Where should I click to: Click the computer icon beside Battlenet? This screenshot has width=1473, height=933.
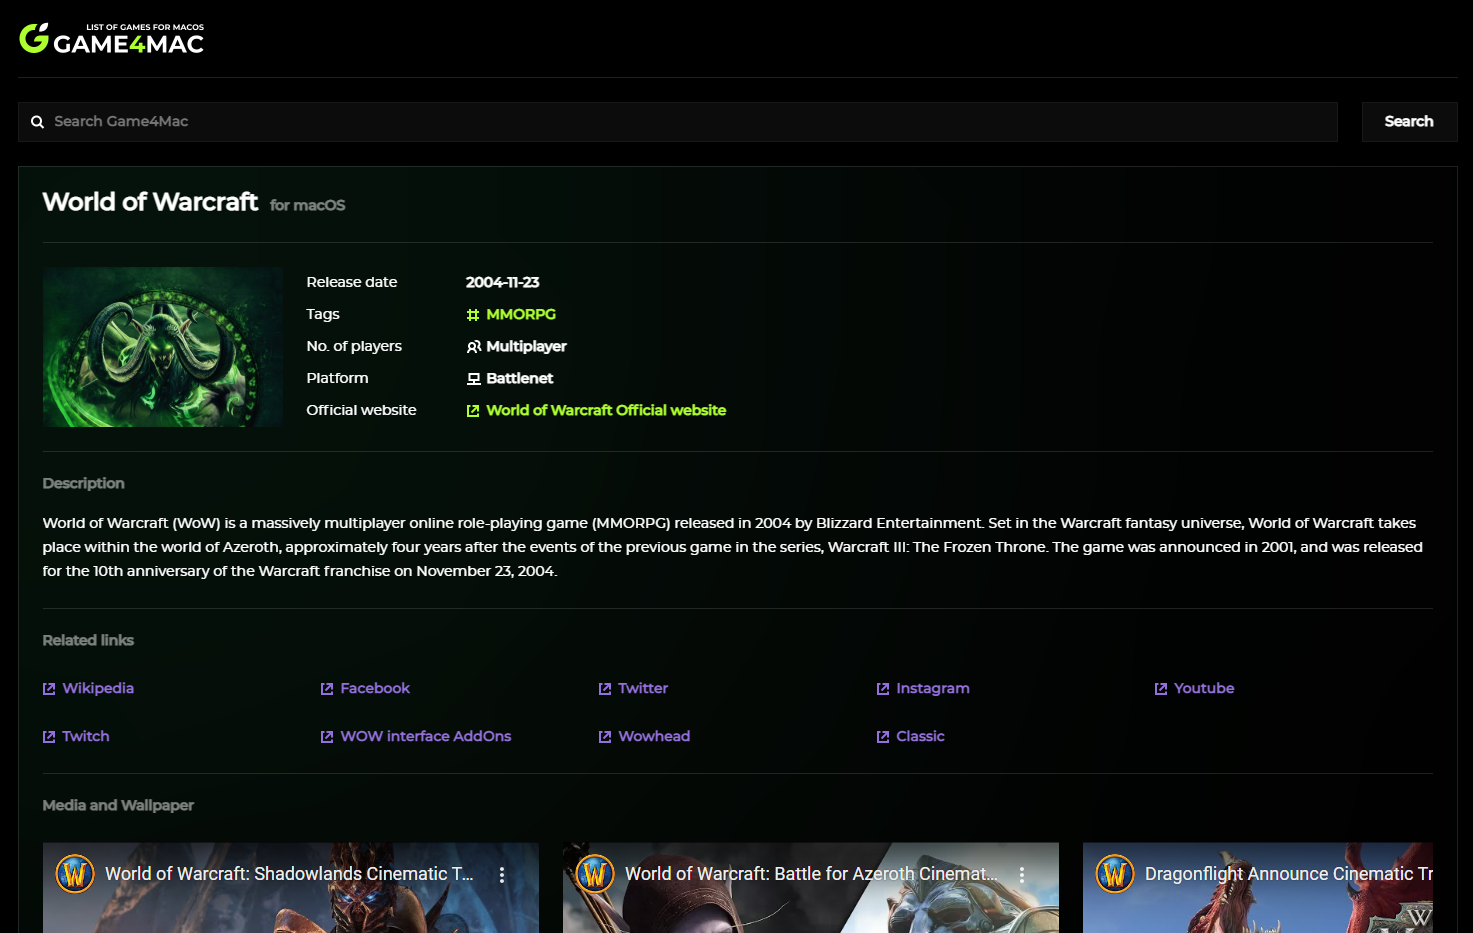click(x=473, y=378)
